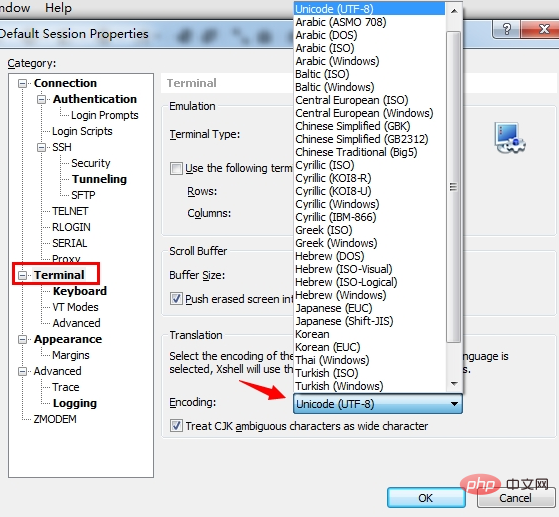Collapse the SSH tree node

coord(42,147)
